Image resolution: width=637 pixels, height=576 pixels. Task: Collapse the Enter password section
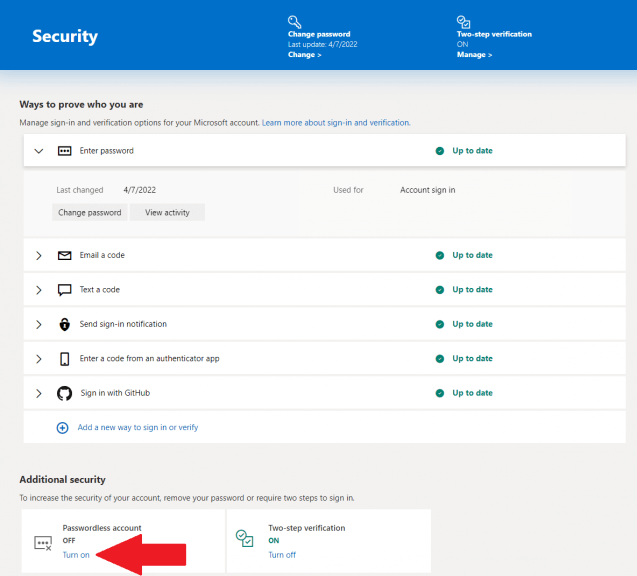coord(39,151)
